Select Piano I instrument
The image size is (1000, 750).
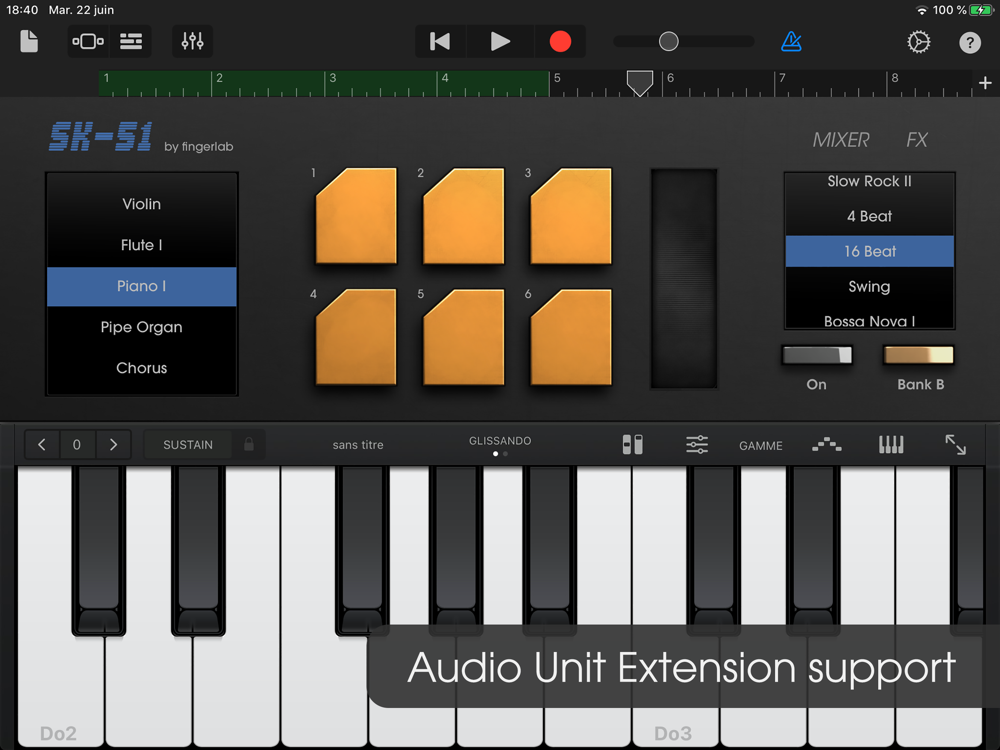[142, 286]
